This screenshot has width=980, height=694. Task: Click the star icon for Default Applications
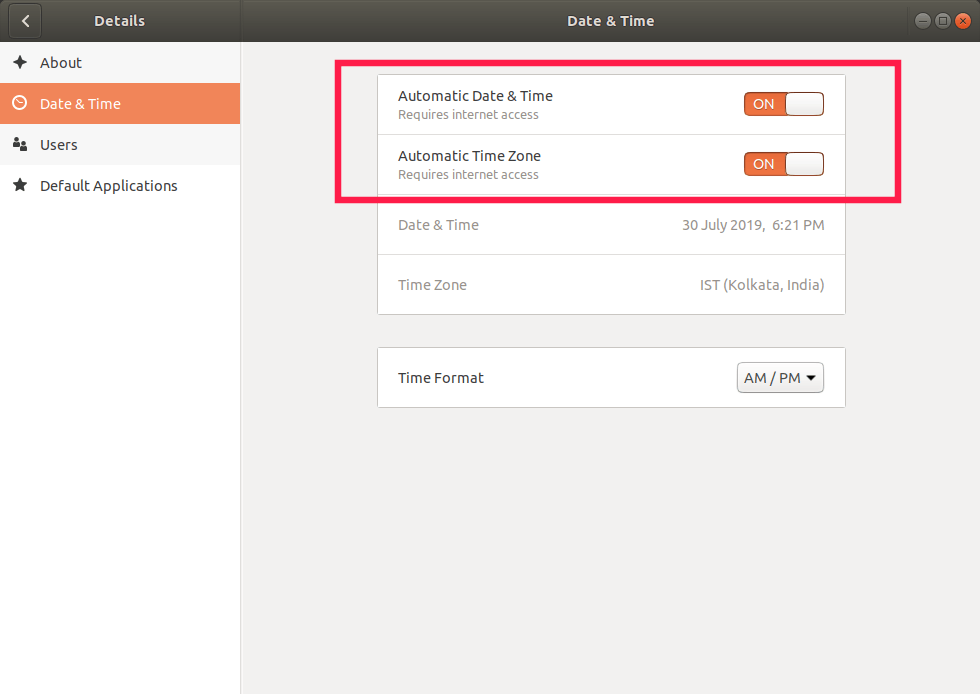[x=20, y=186]
